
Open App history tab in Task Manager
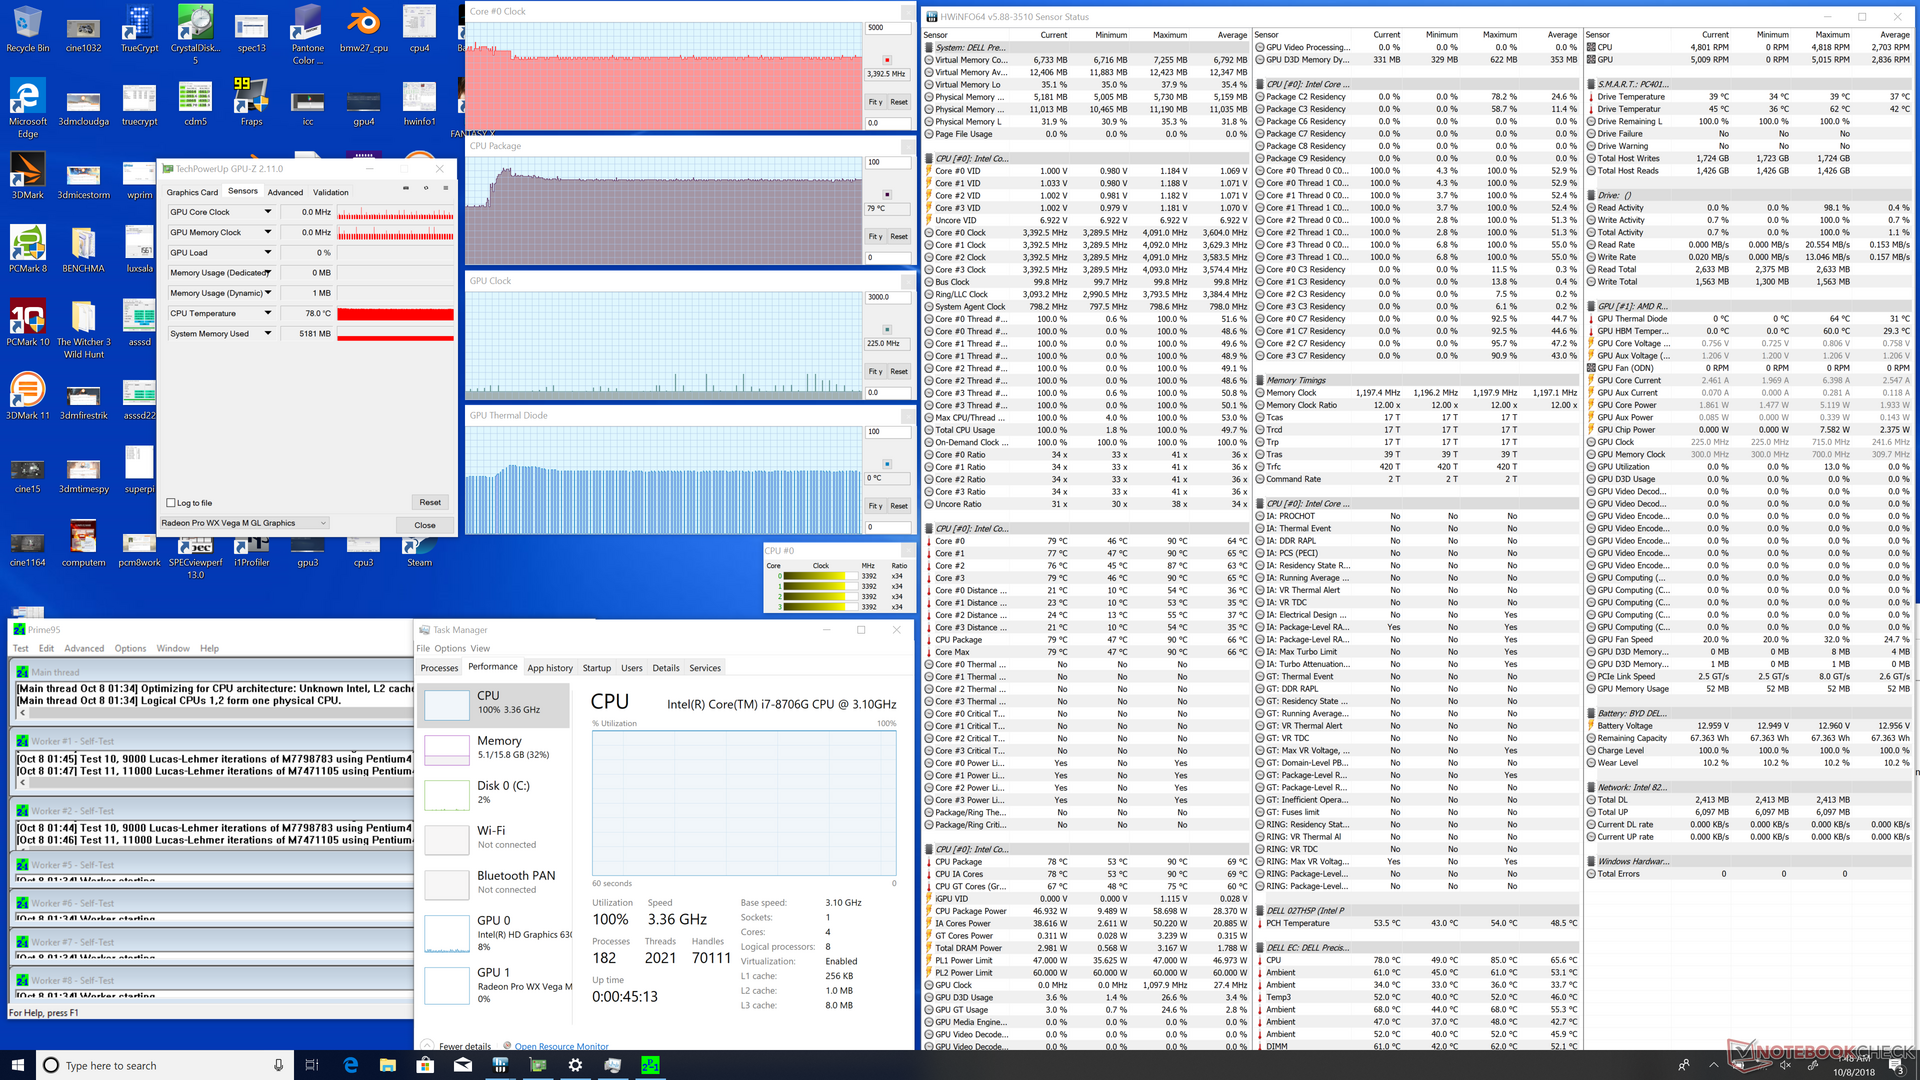(550, 668)
